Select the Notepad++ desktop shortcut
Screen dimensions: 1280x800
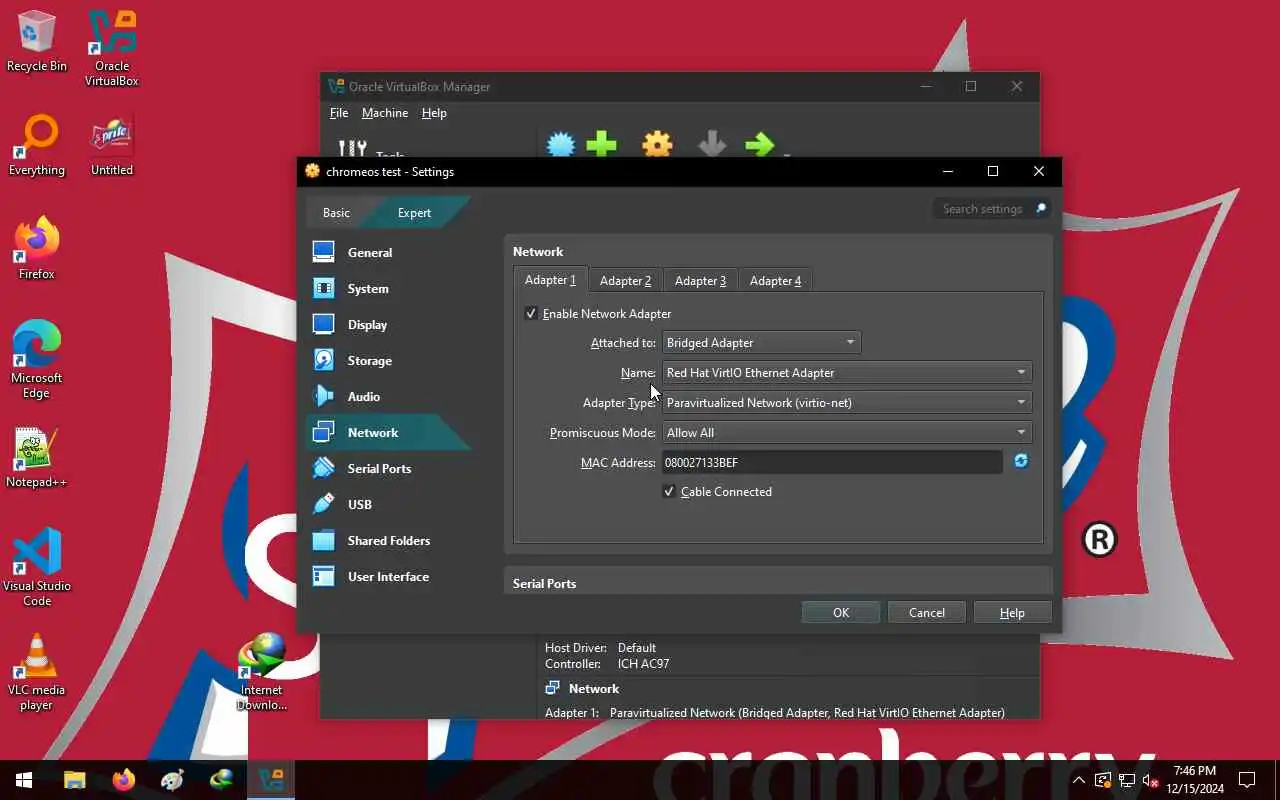tap(37, 457)
